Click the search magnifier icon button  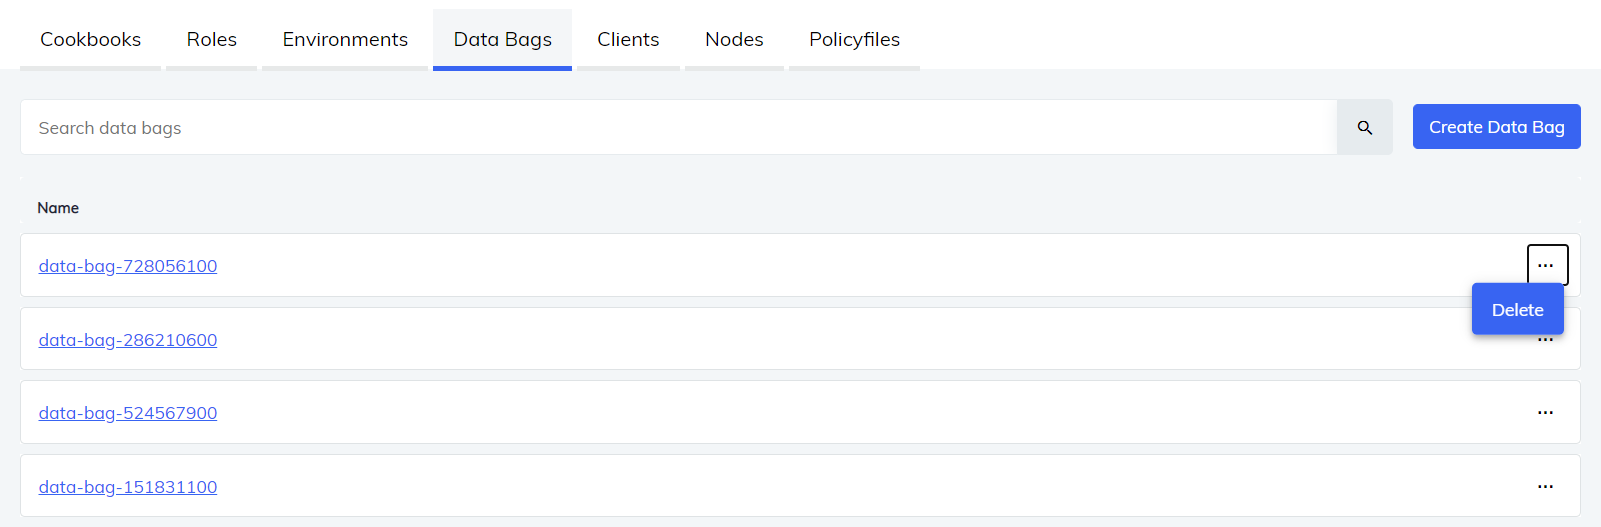pos(1364,128)
